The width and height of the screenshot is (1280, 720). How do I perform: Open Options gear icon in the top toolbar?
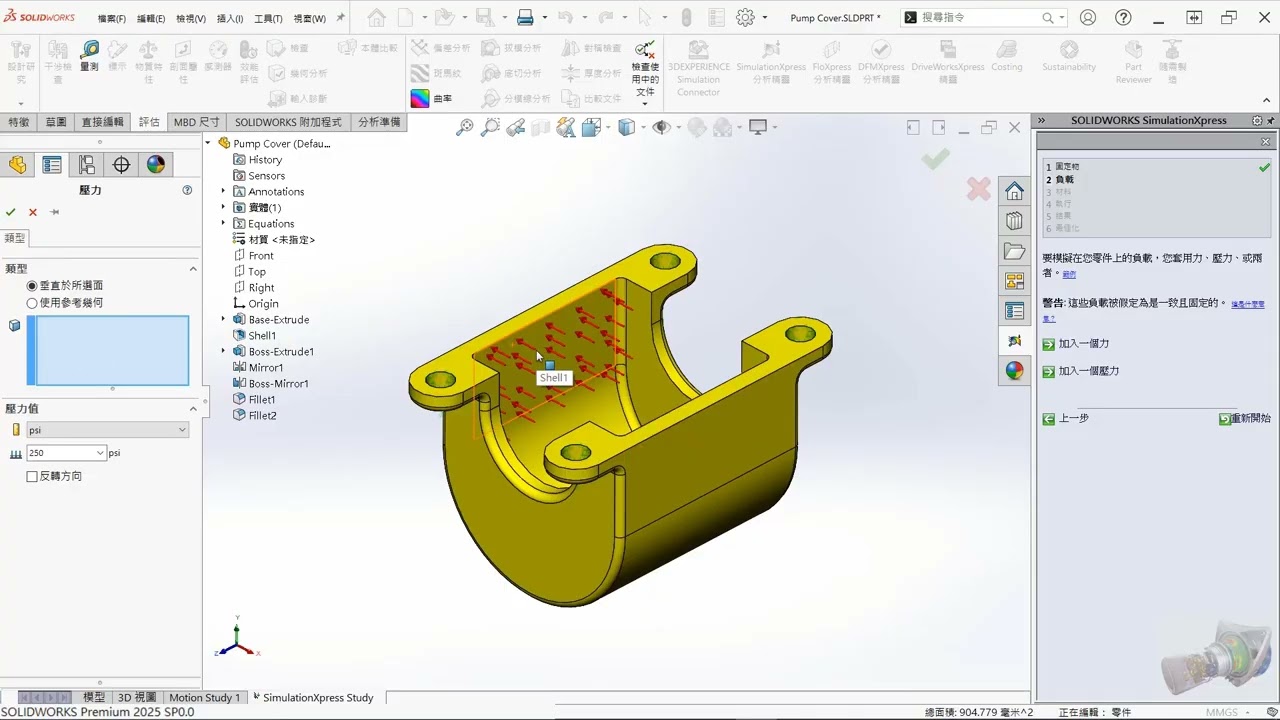coord(745,17)
